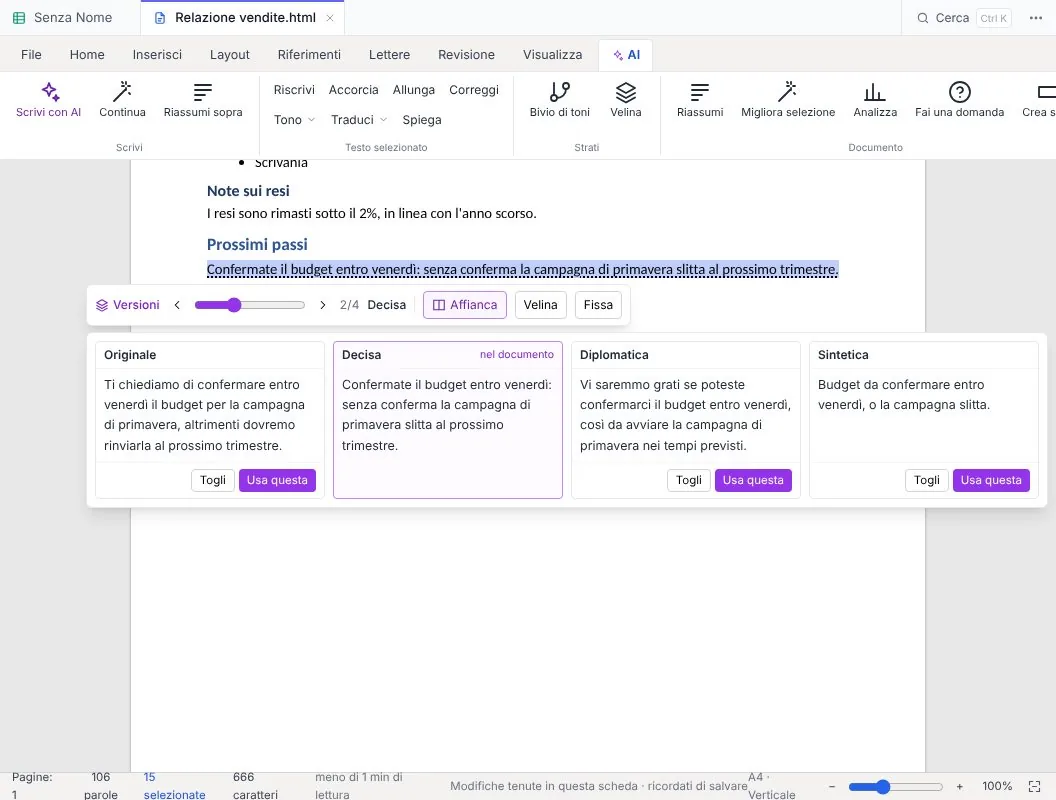Toggle the Fissa pin button
The width and height of the screenshot is (1056, 800).
(598, 305)
